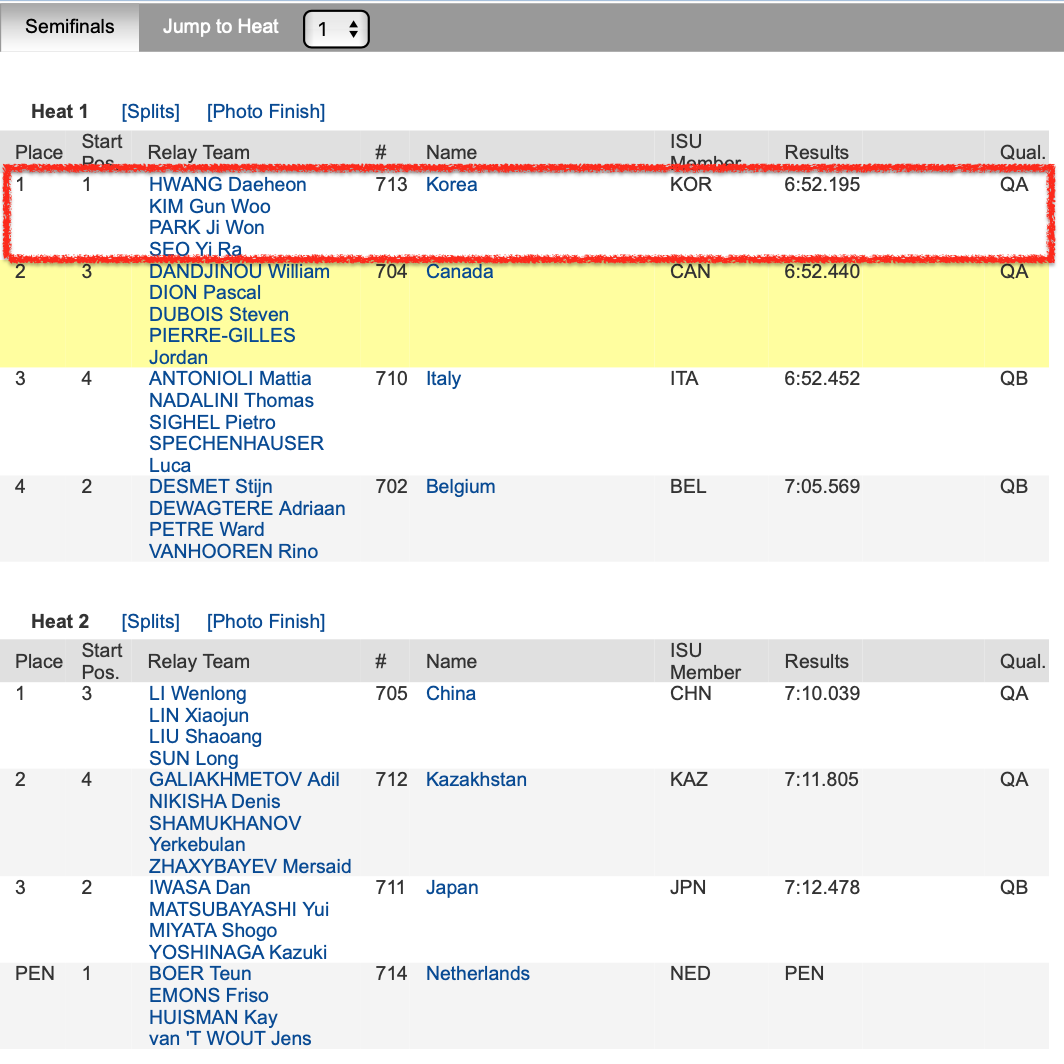This screenshot has height=1064, width=1064.
Task: Open the Italy team link
Action: point(443,379)
